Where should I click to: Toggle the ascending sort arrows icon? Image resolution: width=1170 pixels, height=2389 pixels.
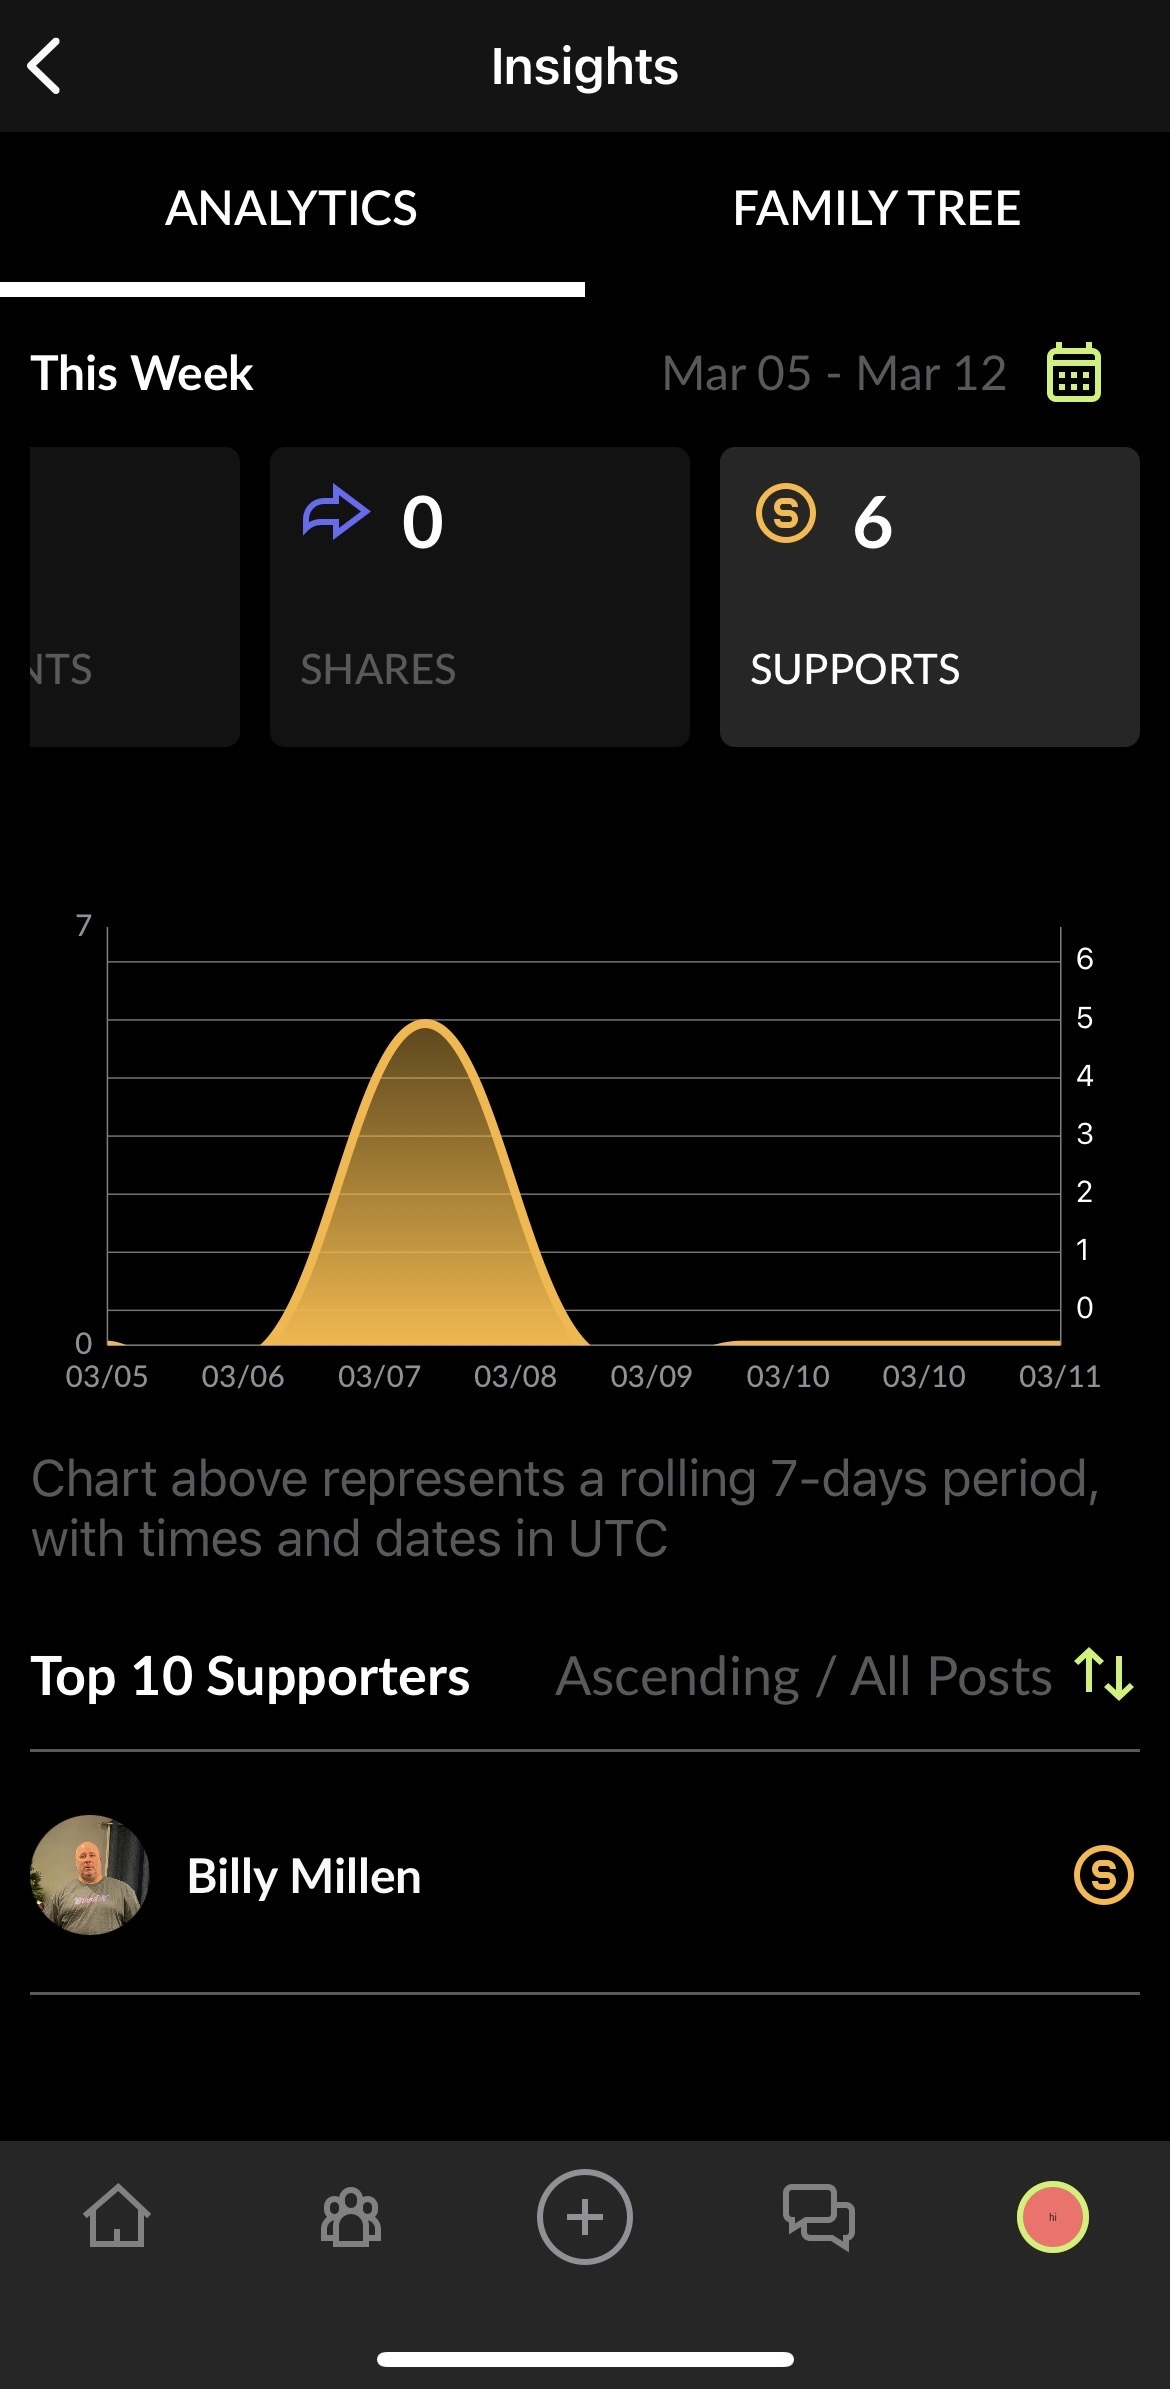tap(1104, 1675)
